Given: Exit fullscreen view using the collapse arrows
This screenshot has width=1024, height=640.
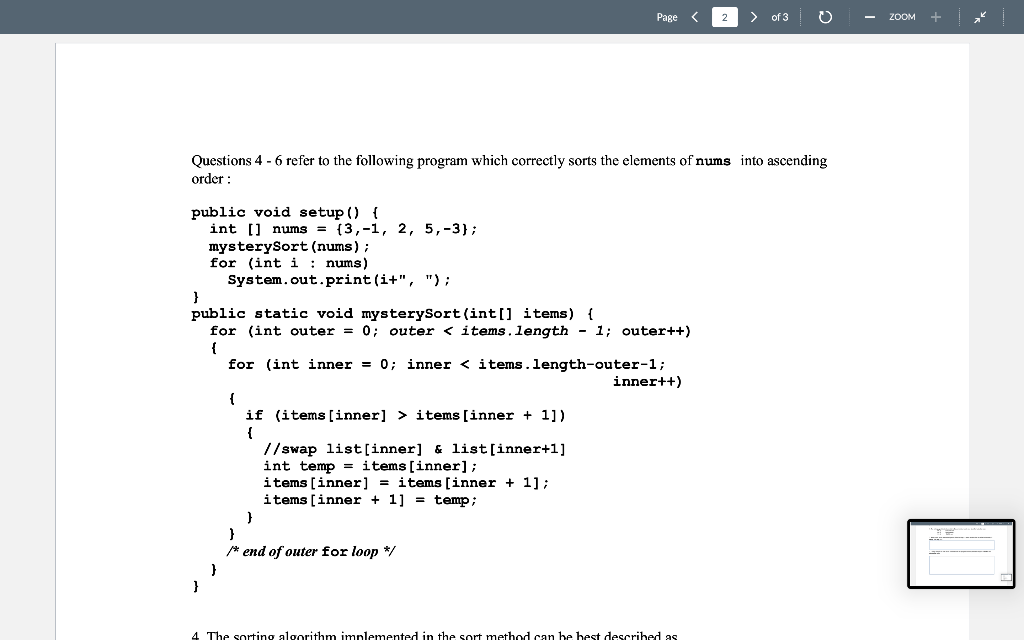Looking at the screenshot, I should point(979,17).
